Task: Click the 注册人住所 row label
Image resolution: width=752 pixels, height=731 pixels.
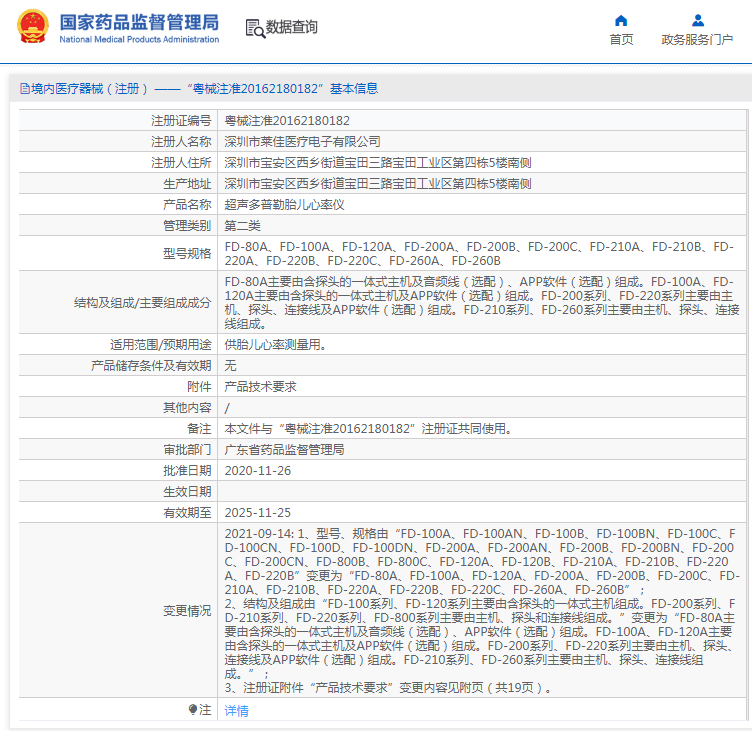Action: click(181, 163)
